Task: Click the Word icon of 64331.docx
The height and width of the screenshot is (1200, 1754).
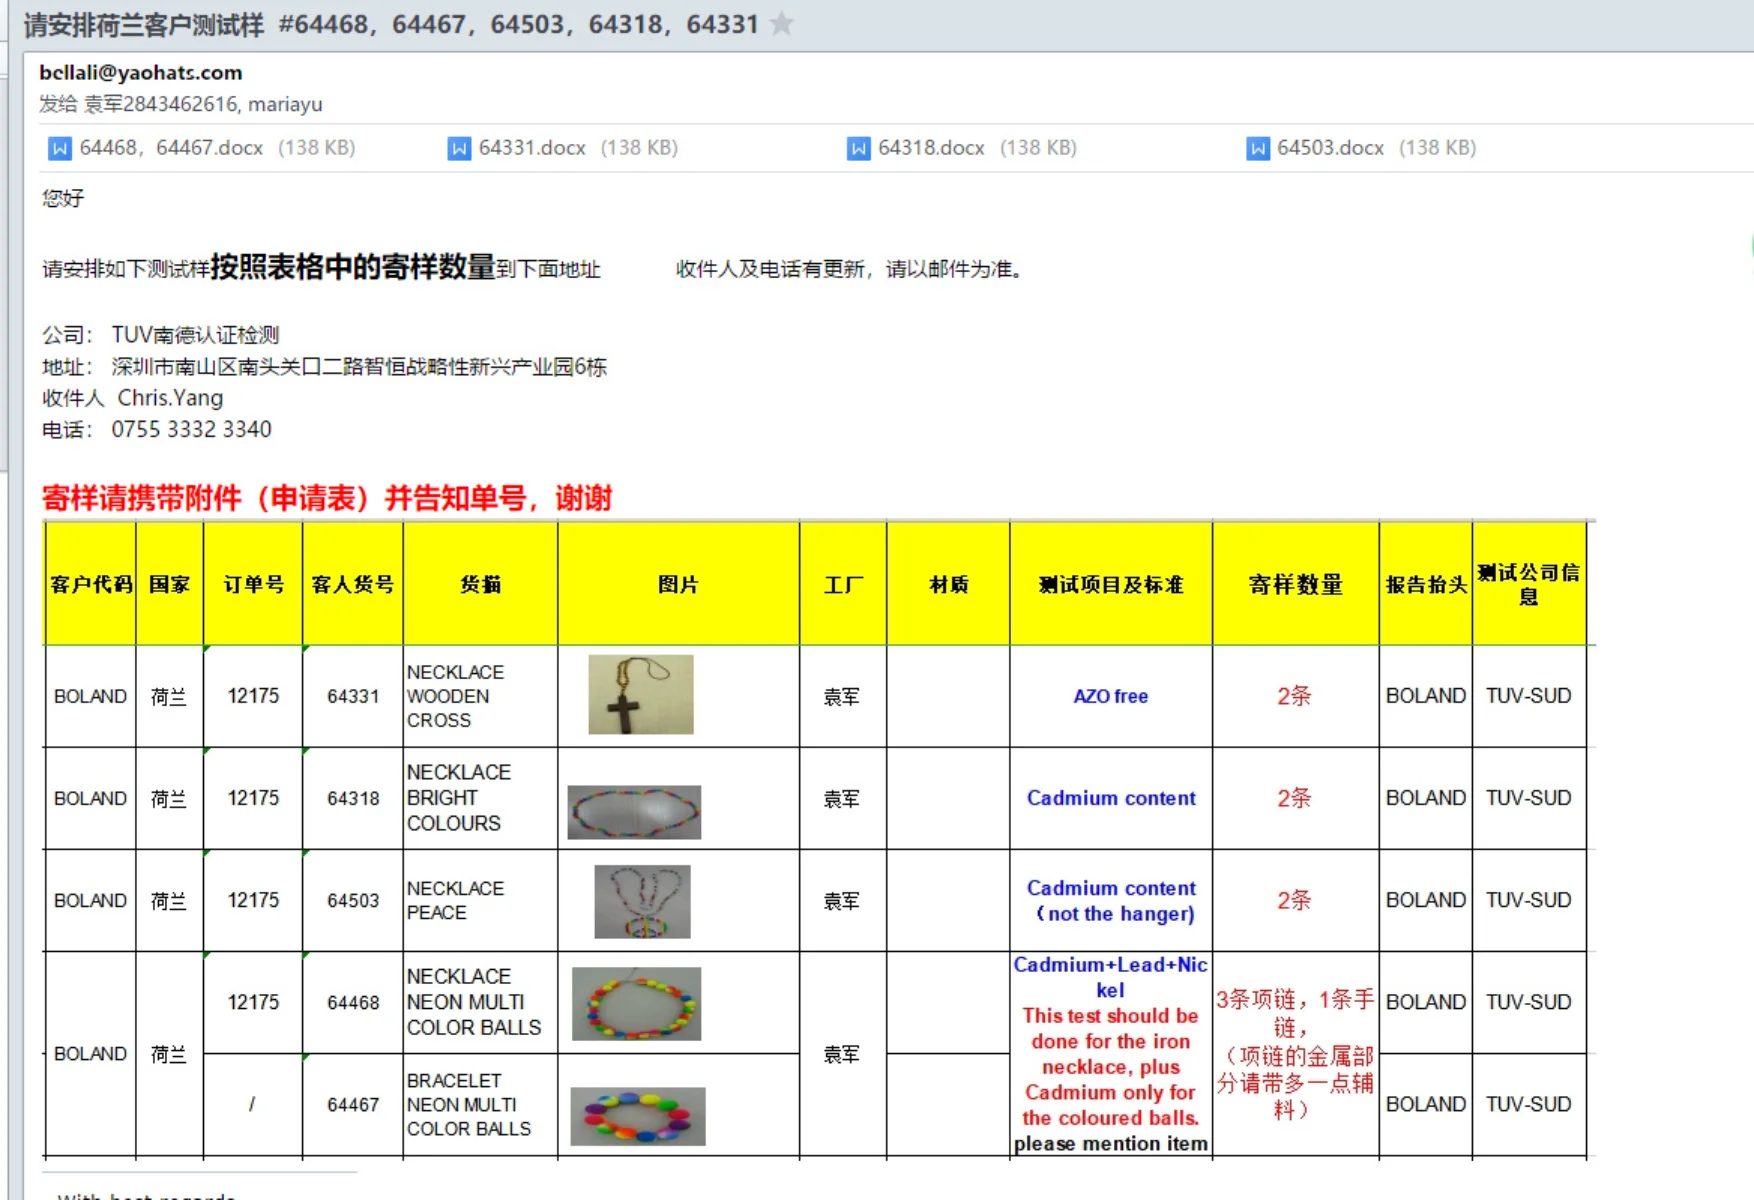Action: pyautogui.click(x=459, y=148)
